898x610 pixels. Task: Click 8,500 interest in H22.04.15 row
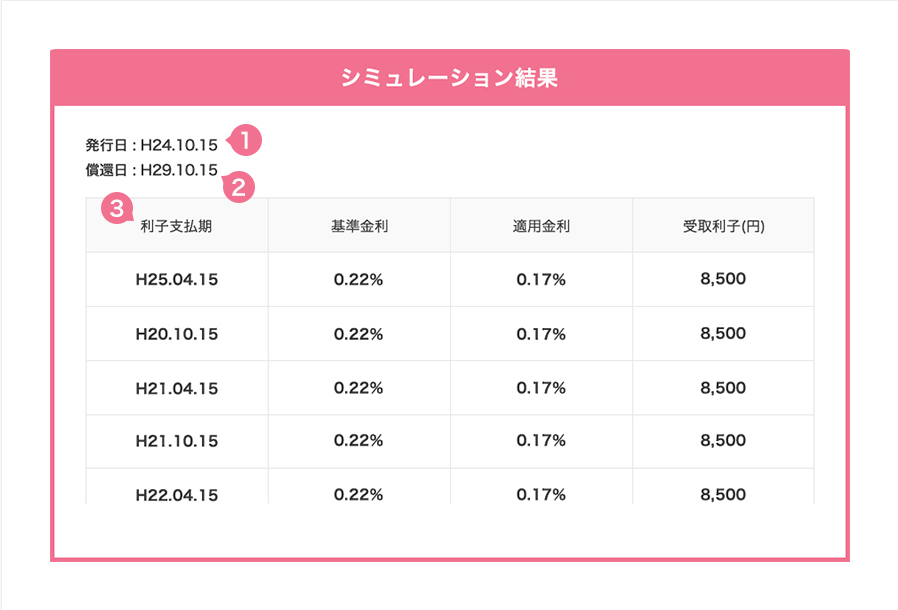[723, 494]
